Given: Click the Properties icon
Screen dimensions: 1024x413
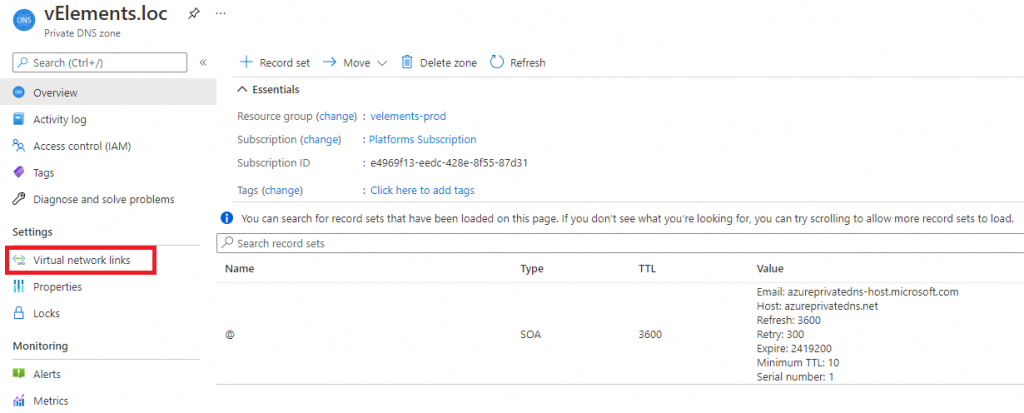Looking at the screenshot, I should [x=18, y=287].
